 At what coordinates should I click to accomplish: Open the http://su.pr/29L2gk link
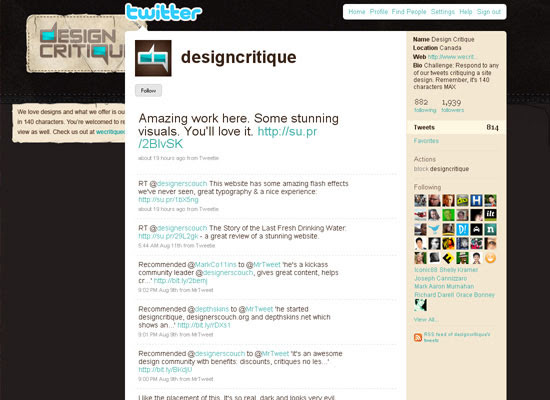coord(168,236)
